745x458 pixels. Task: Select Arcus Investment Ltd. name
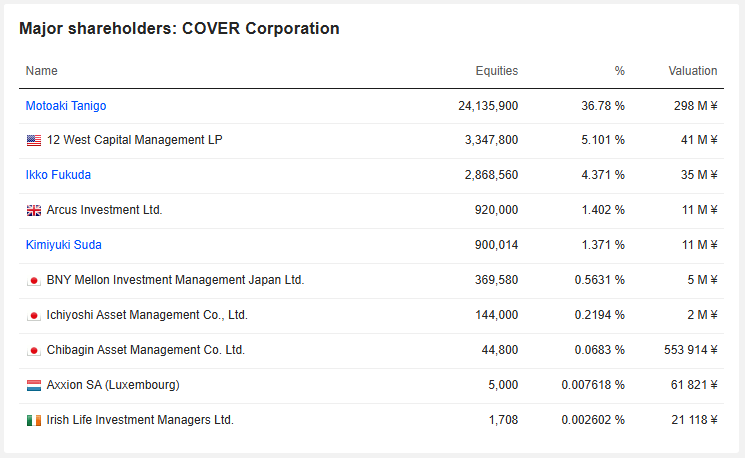pyautogui.click(x=105, y=210)
